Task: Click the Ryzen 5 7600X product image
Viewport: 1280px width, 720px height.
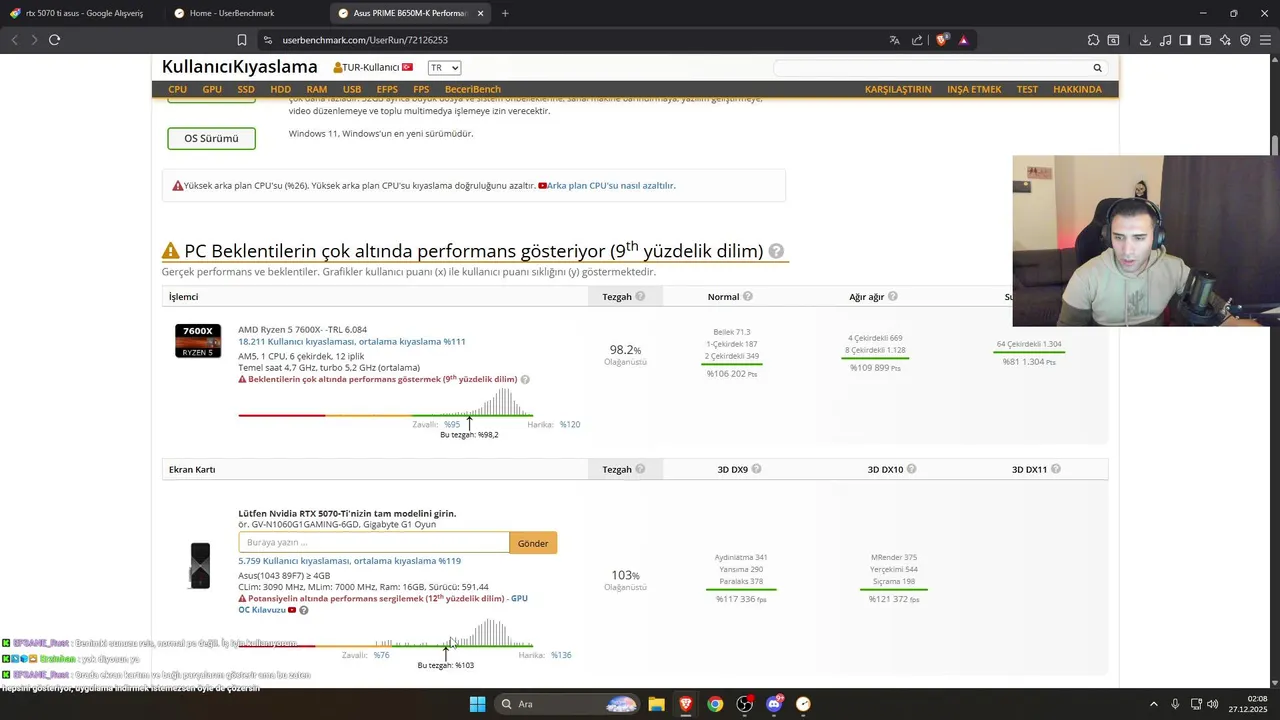Action: (198, 341)
